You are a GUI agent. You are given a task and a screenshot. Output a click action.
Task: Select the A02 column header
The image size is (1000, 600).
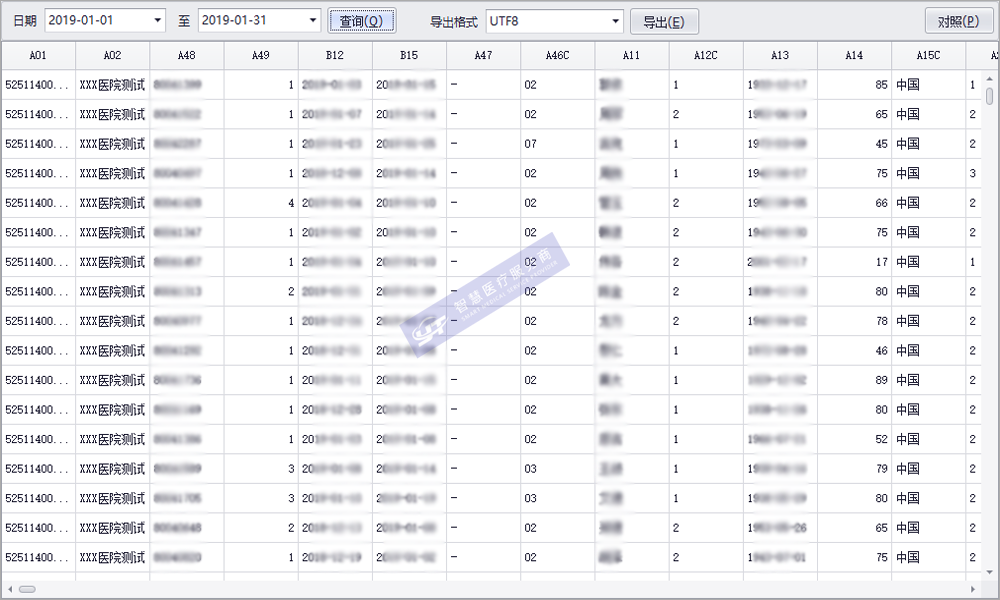point(112,56)
